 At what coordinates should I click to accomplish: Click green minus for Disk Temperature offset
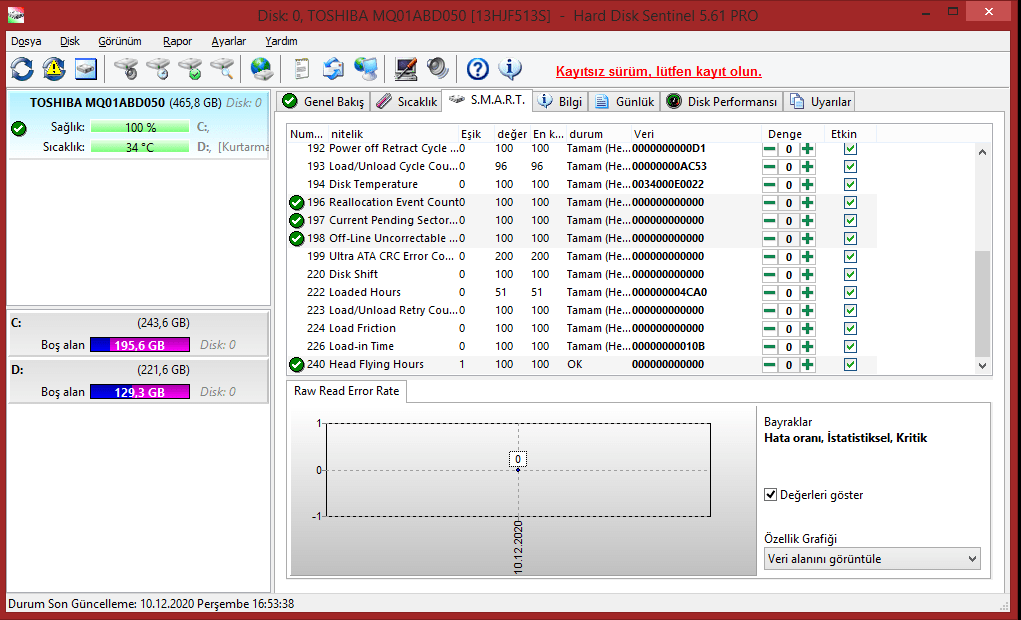(x=770, y=184)
